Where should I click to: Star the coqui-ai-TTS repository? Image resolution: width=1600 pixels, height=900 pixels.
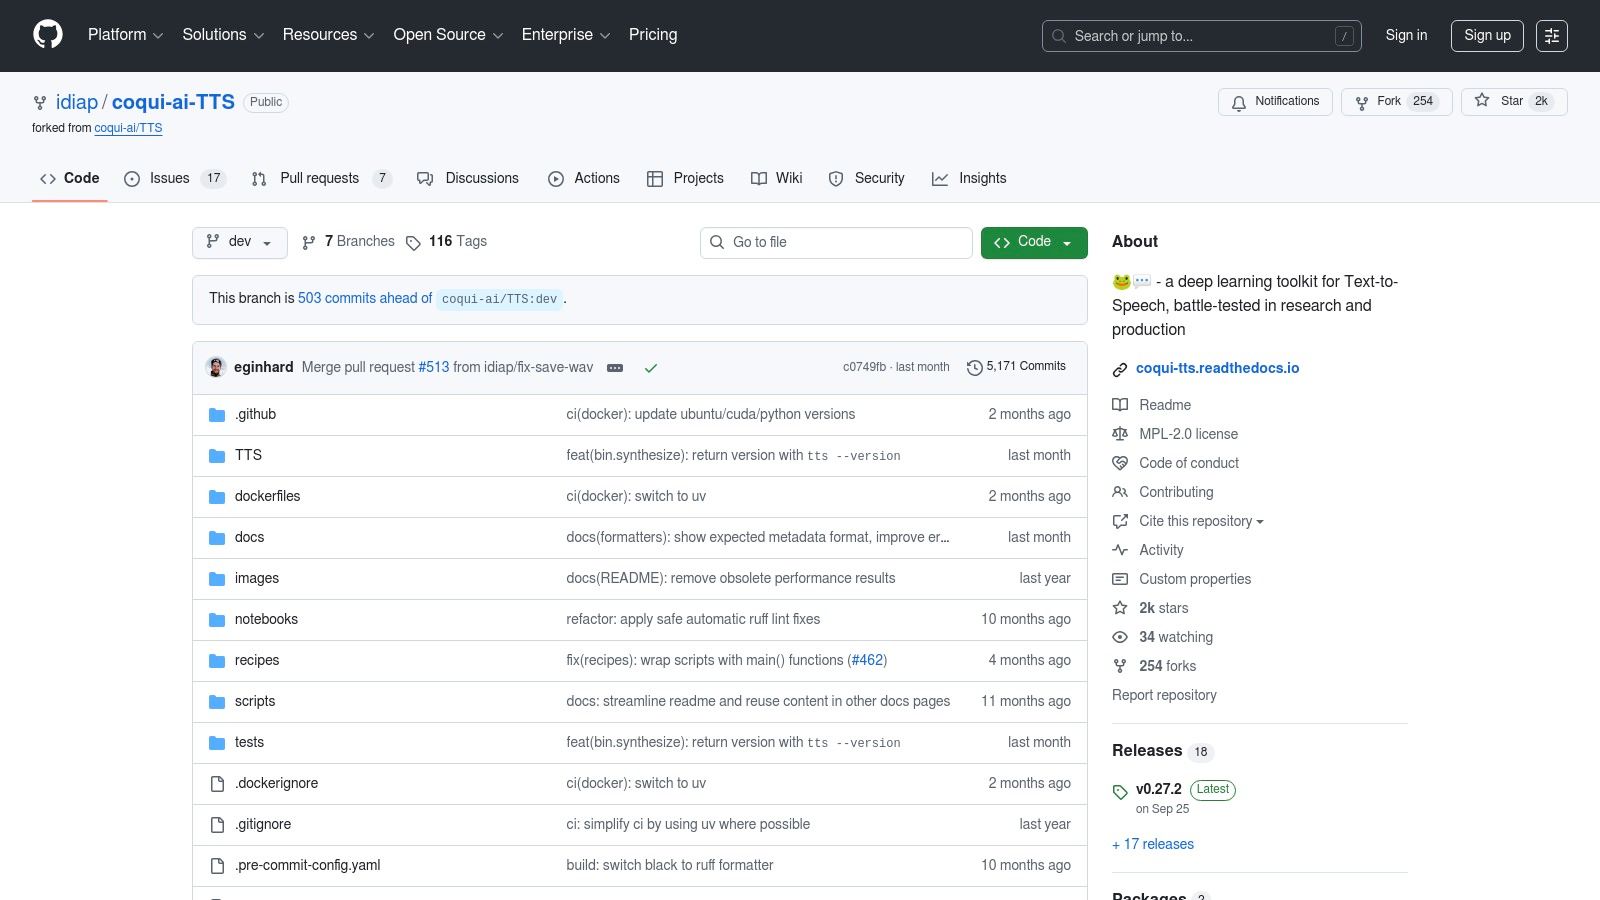coord(1513,101)
